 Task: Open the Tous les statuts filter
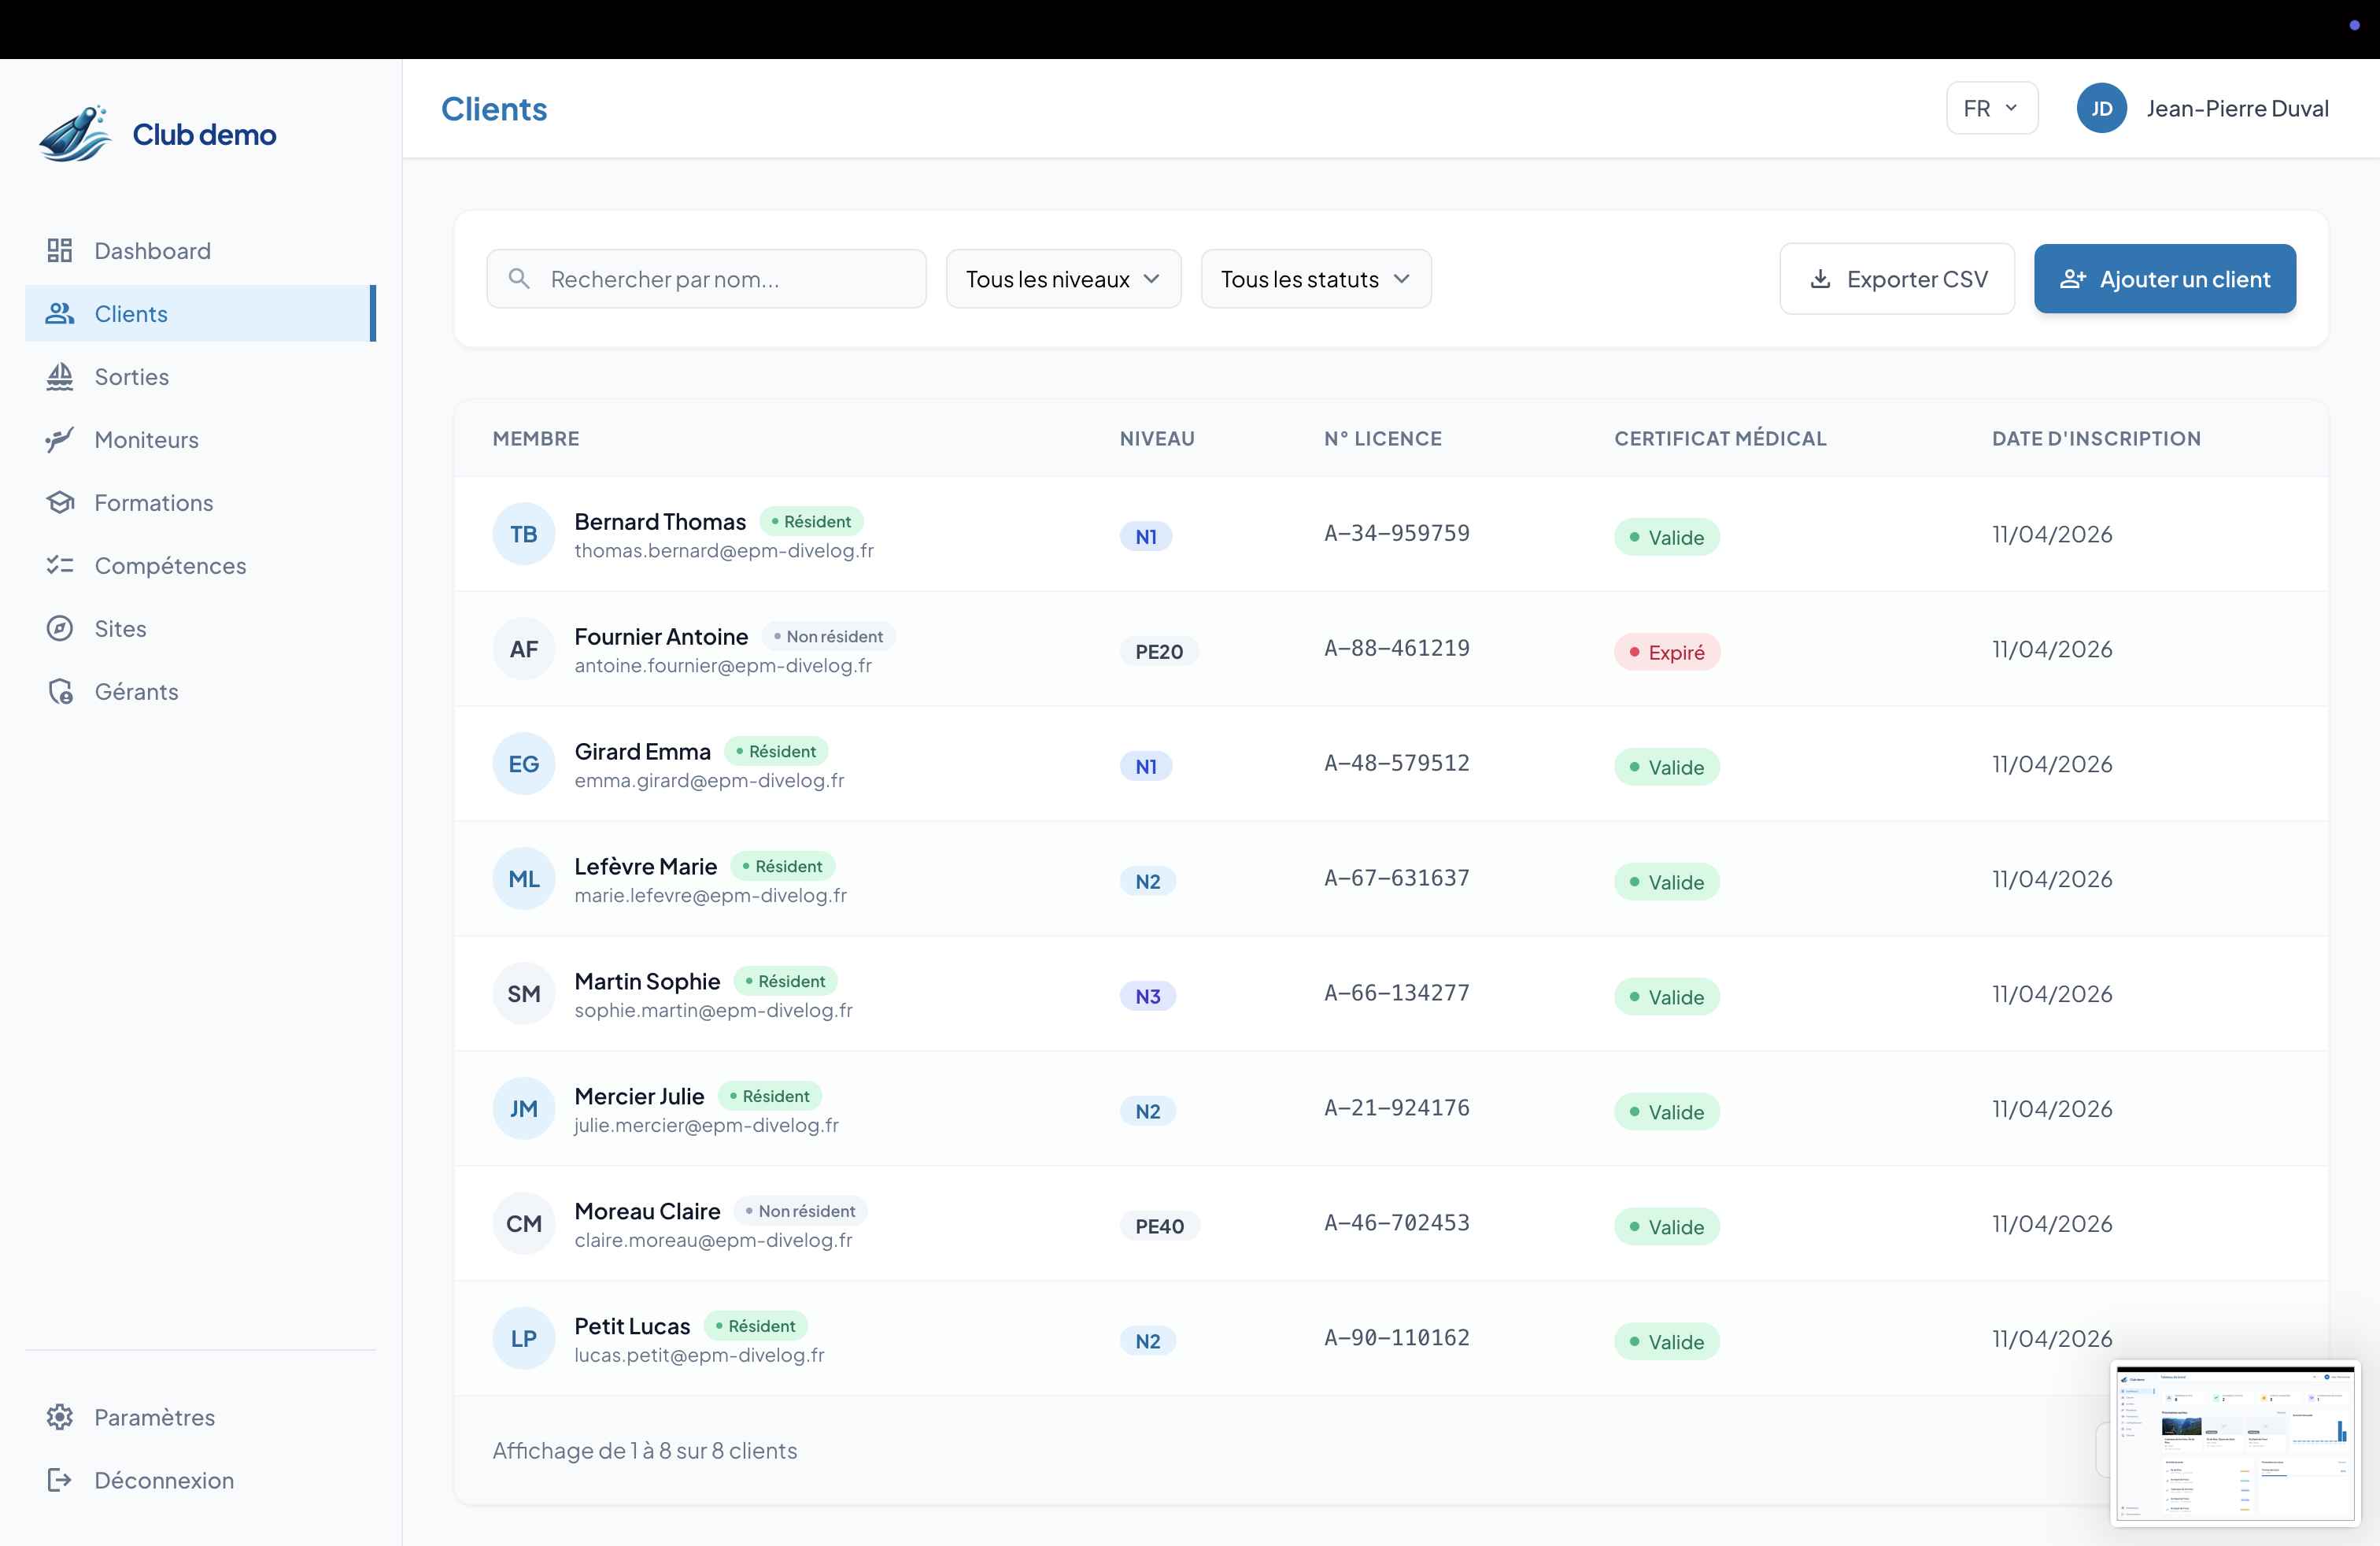[1315, 279]
